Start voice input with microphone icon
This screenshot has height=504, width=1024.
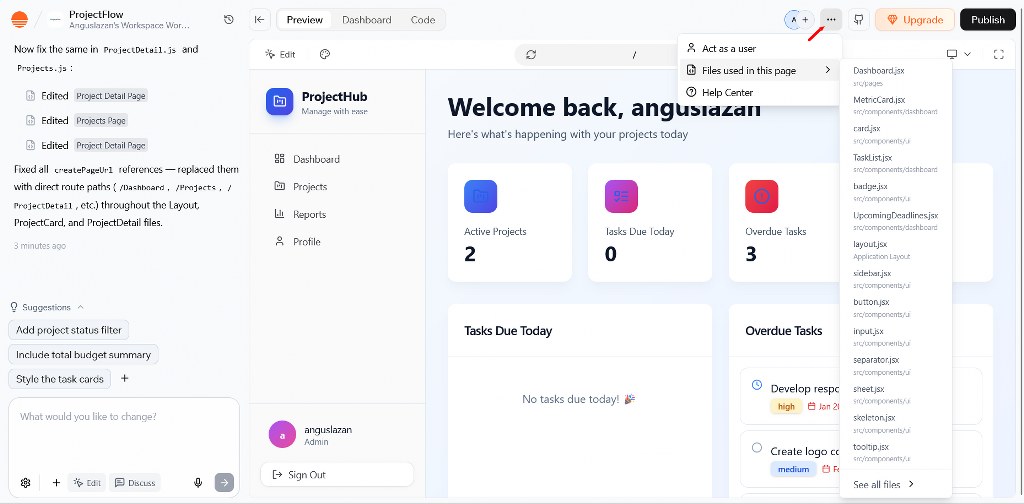tap(198, 482)
